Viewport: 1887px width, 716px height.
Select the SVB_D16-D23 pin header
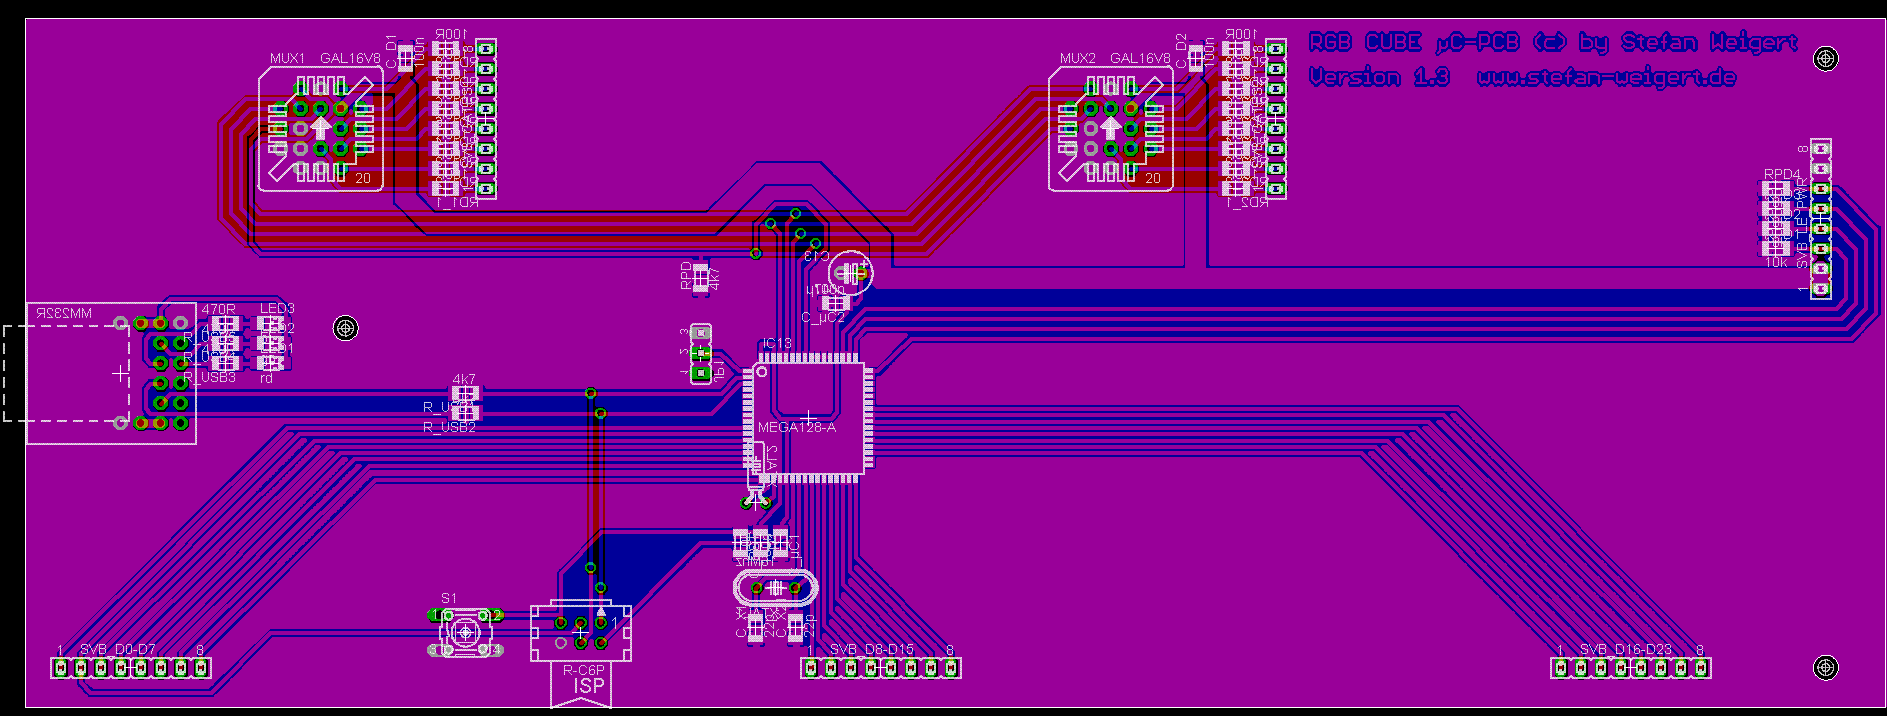1631,667
